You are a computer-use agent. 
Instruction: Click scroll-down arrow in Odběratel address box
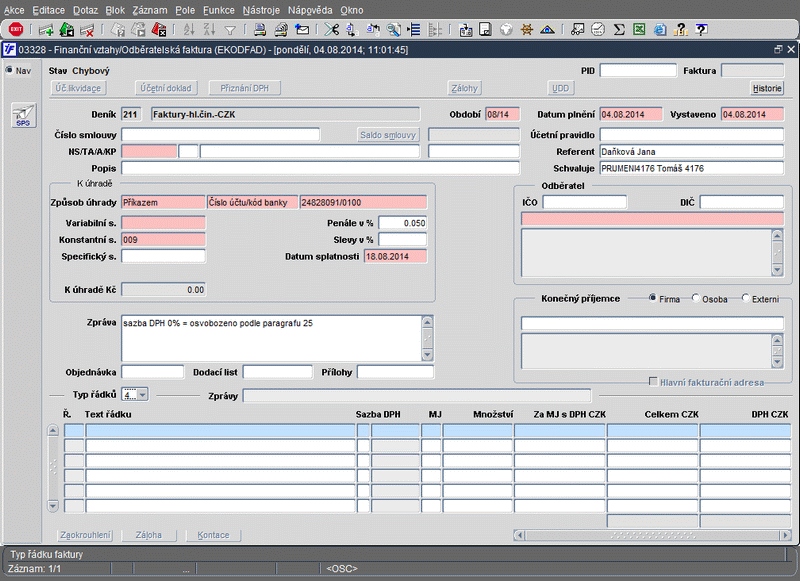(x=776, y=269)
